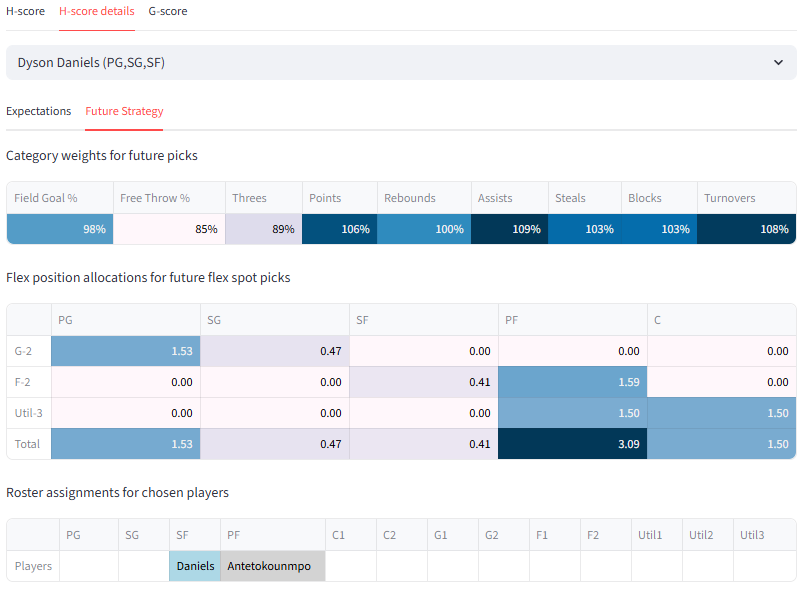
Task: Switch to the H-score tab
Action: pyautogui.click(x=25, y=11)
